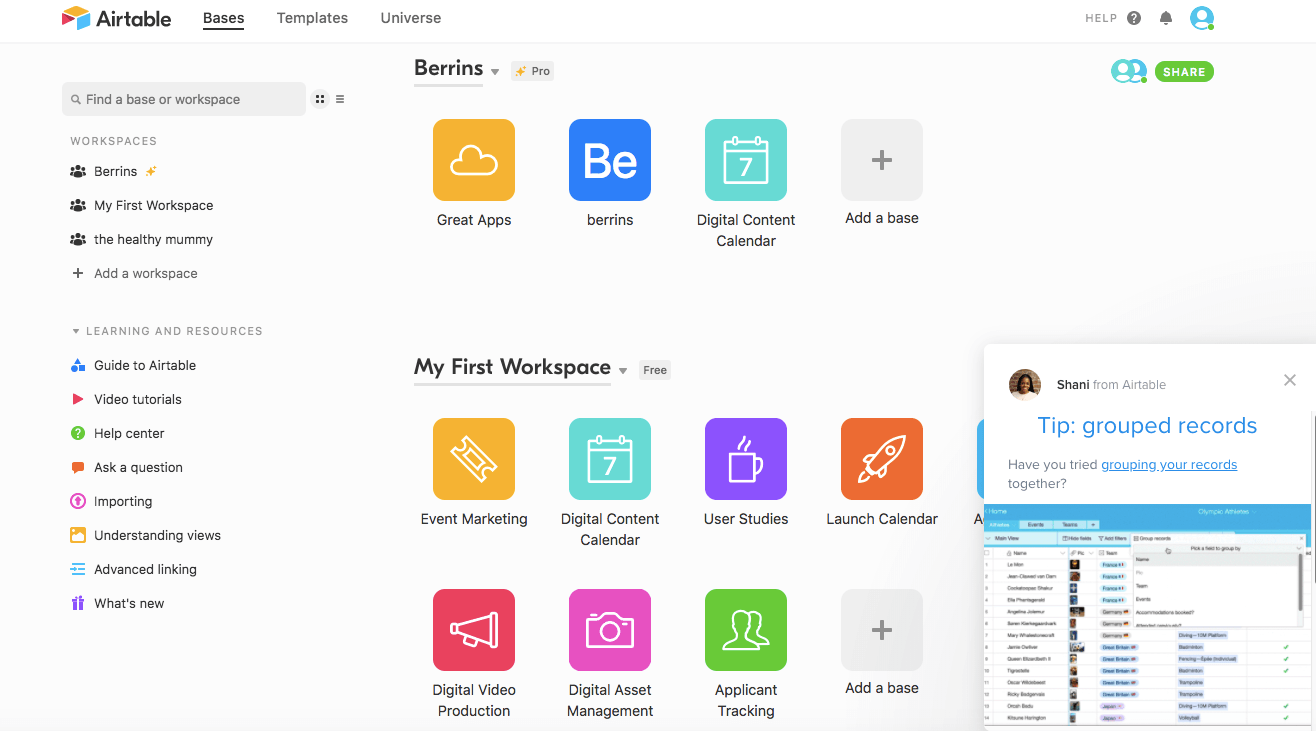Click the Free plan badge

655,370
